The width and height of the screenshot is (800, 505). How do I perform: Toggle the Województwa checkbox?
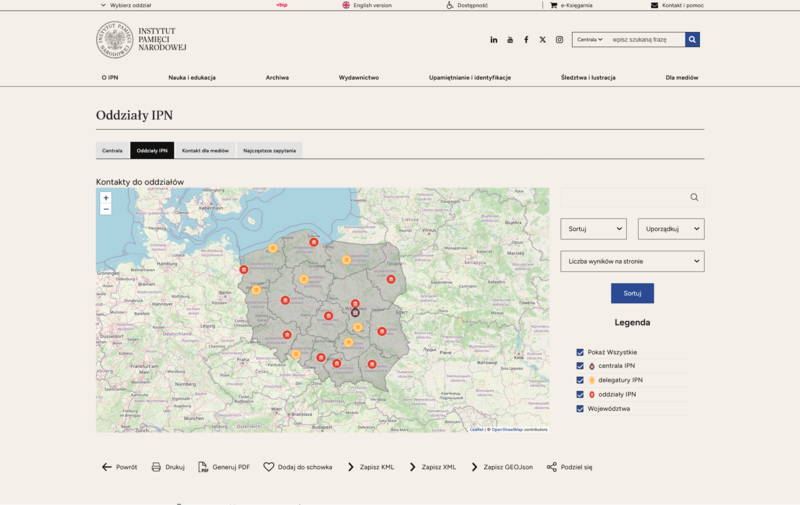click(580, 408)
